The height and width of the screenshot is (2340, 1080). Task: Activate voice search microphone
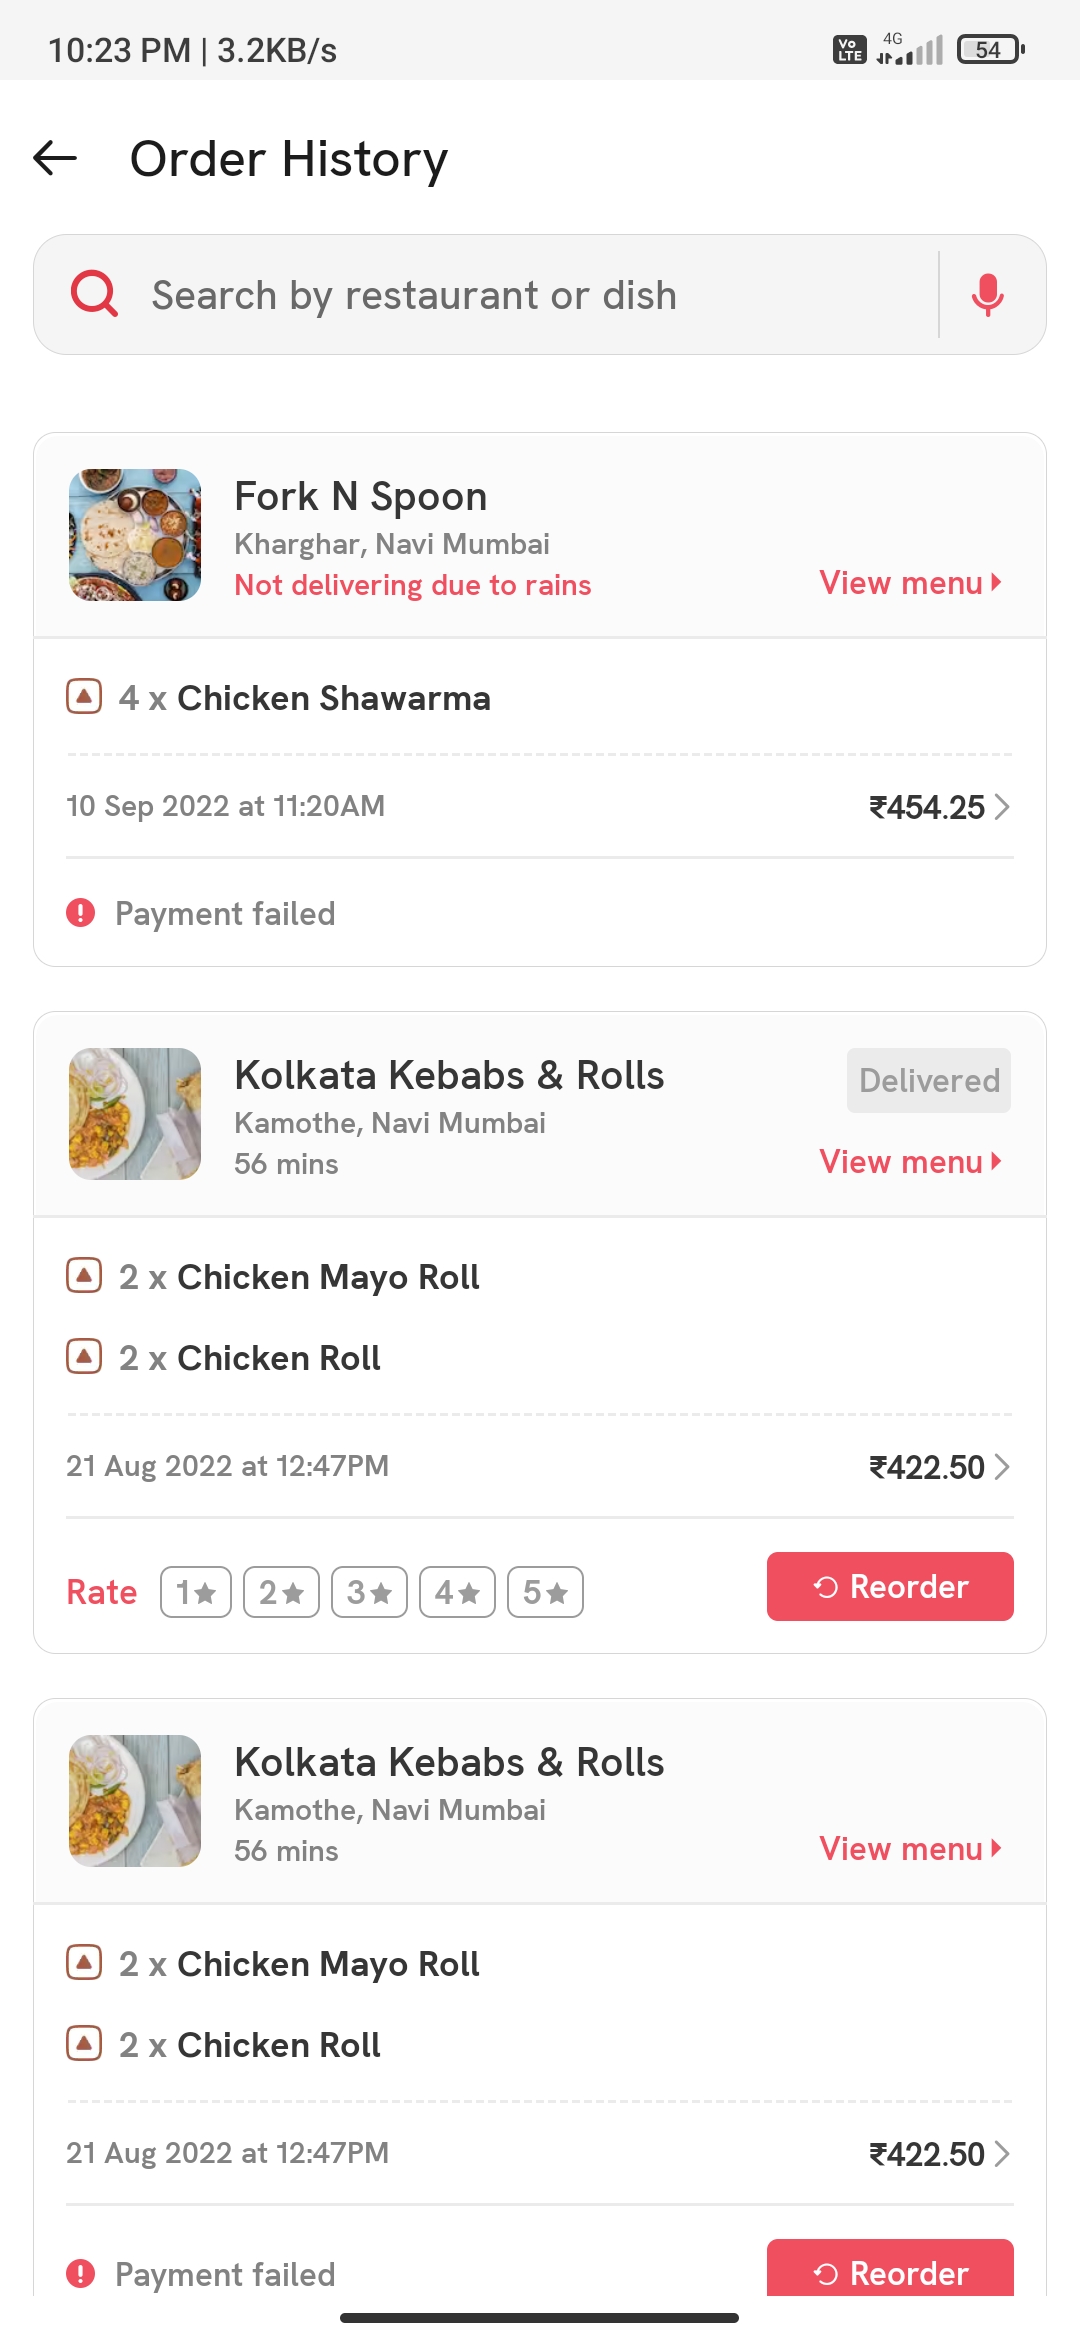click(x=987, y=295)
